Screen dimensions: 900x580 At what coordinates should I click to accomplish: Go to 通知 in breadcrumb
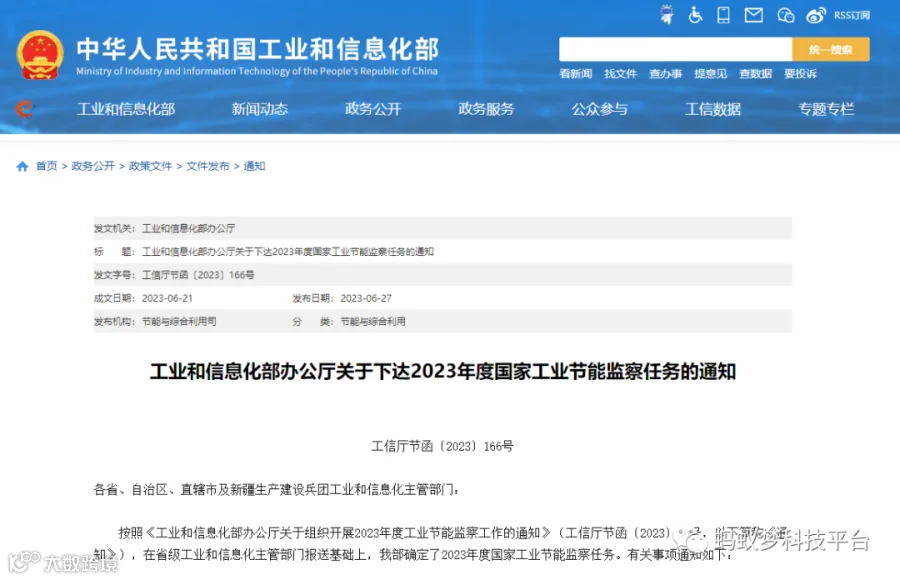254,167
